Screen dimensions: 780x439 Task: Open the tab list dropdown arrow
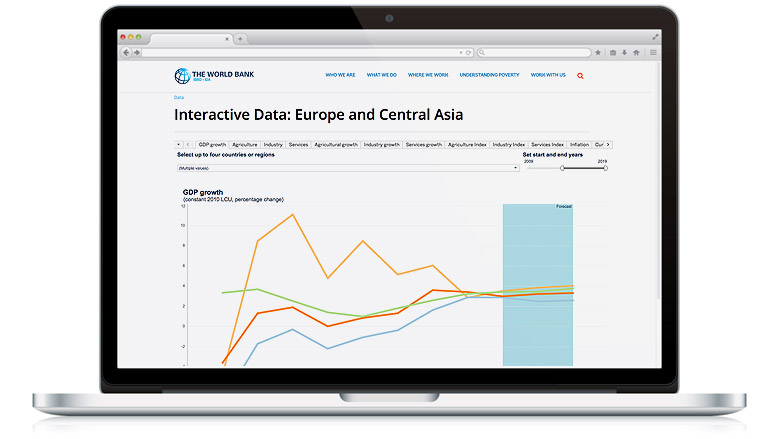[x=178, y=144]
